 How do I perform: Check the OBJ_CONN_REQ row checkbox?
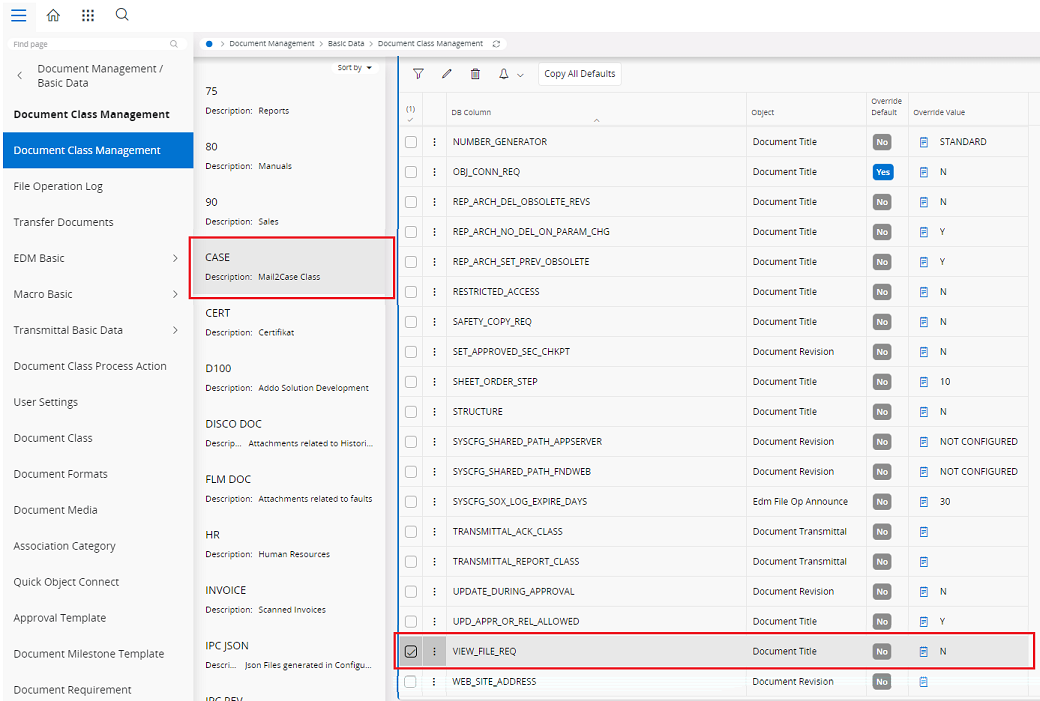pos(411,172)
